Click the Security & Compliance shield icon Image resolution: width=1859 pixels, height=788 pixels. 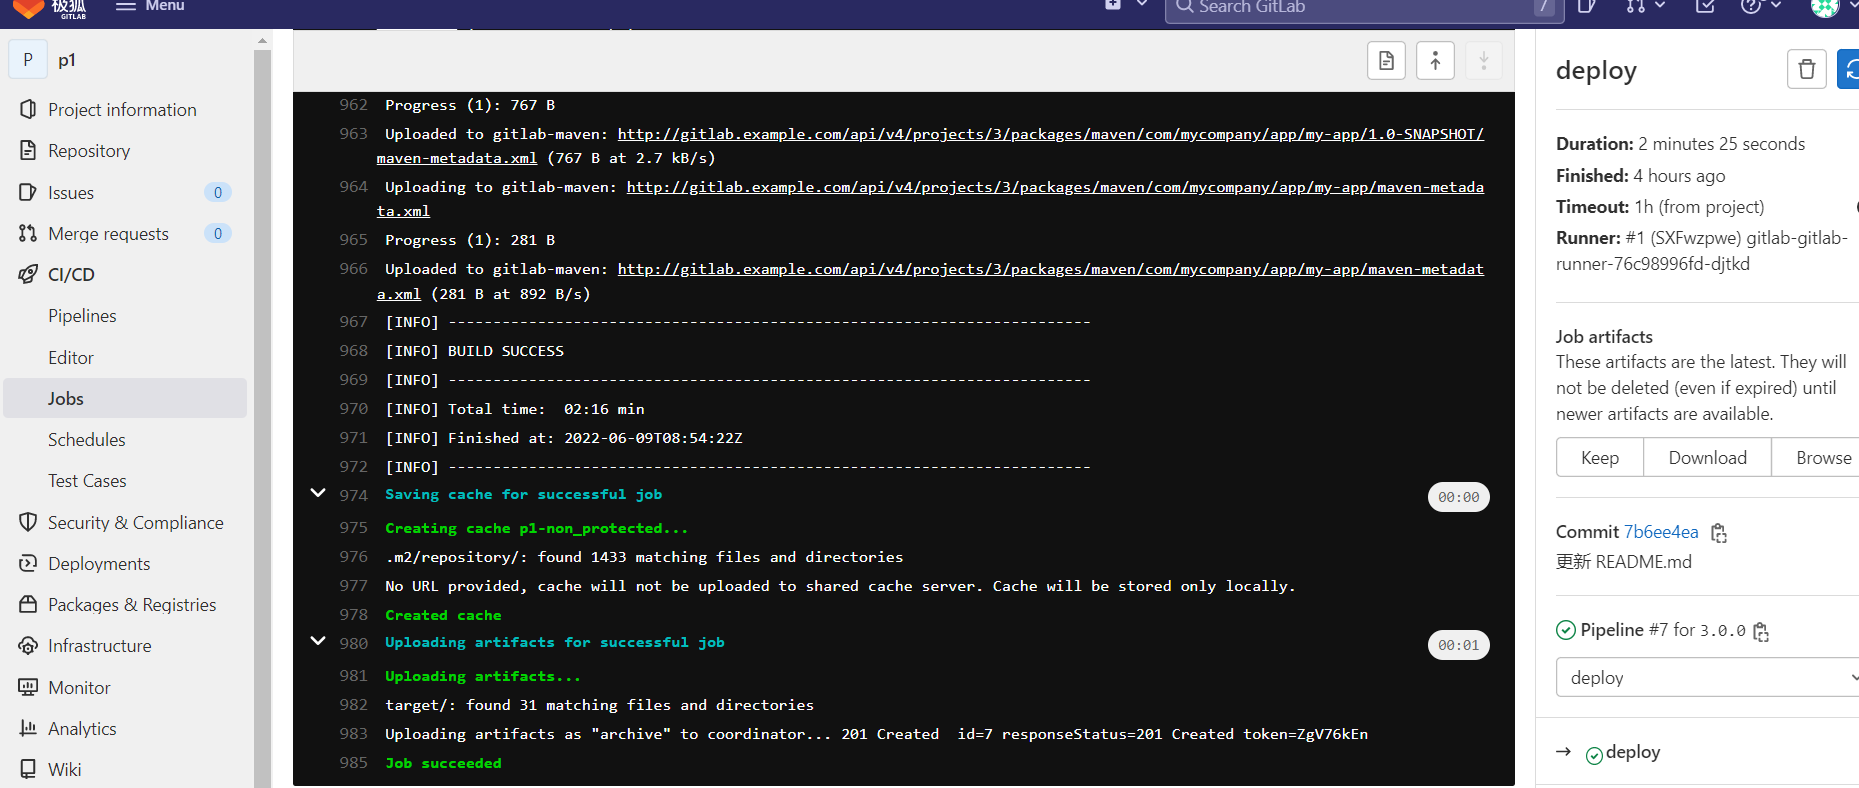point(28,522)
